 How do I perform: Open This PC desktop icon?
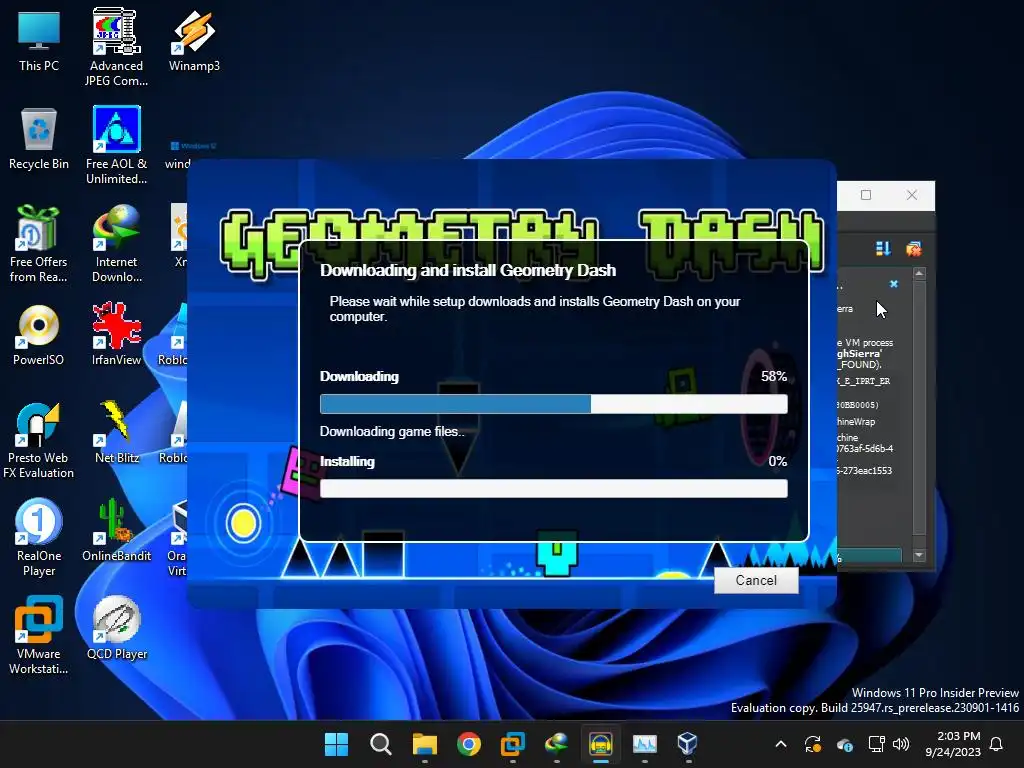[x=39, y=41]
